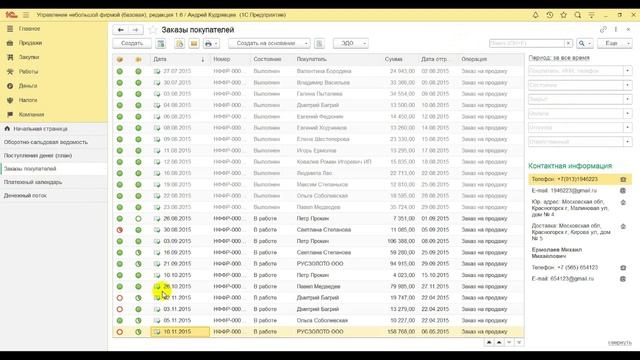Sort by the Дата column header
This screenshot has width=640, height=360.
tap(180, 59)
